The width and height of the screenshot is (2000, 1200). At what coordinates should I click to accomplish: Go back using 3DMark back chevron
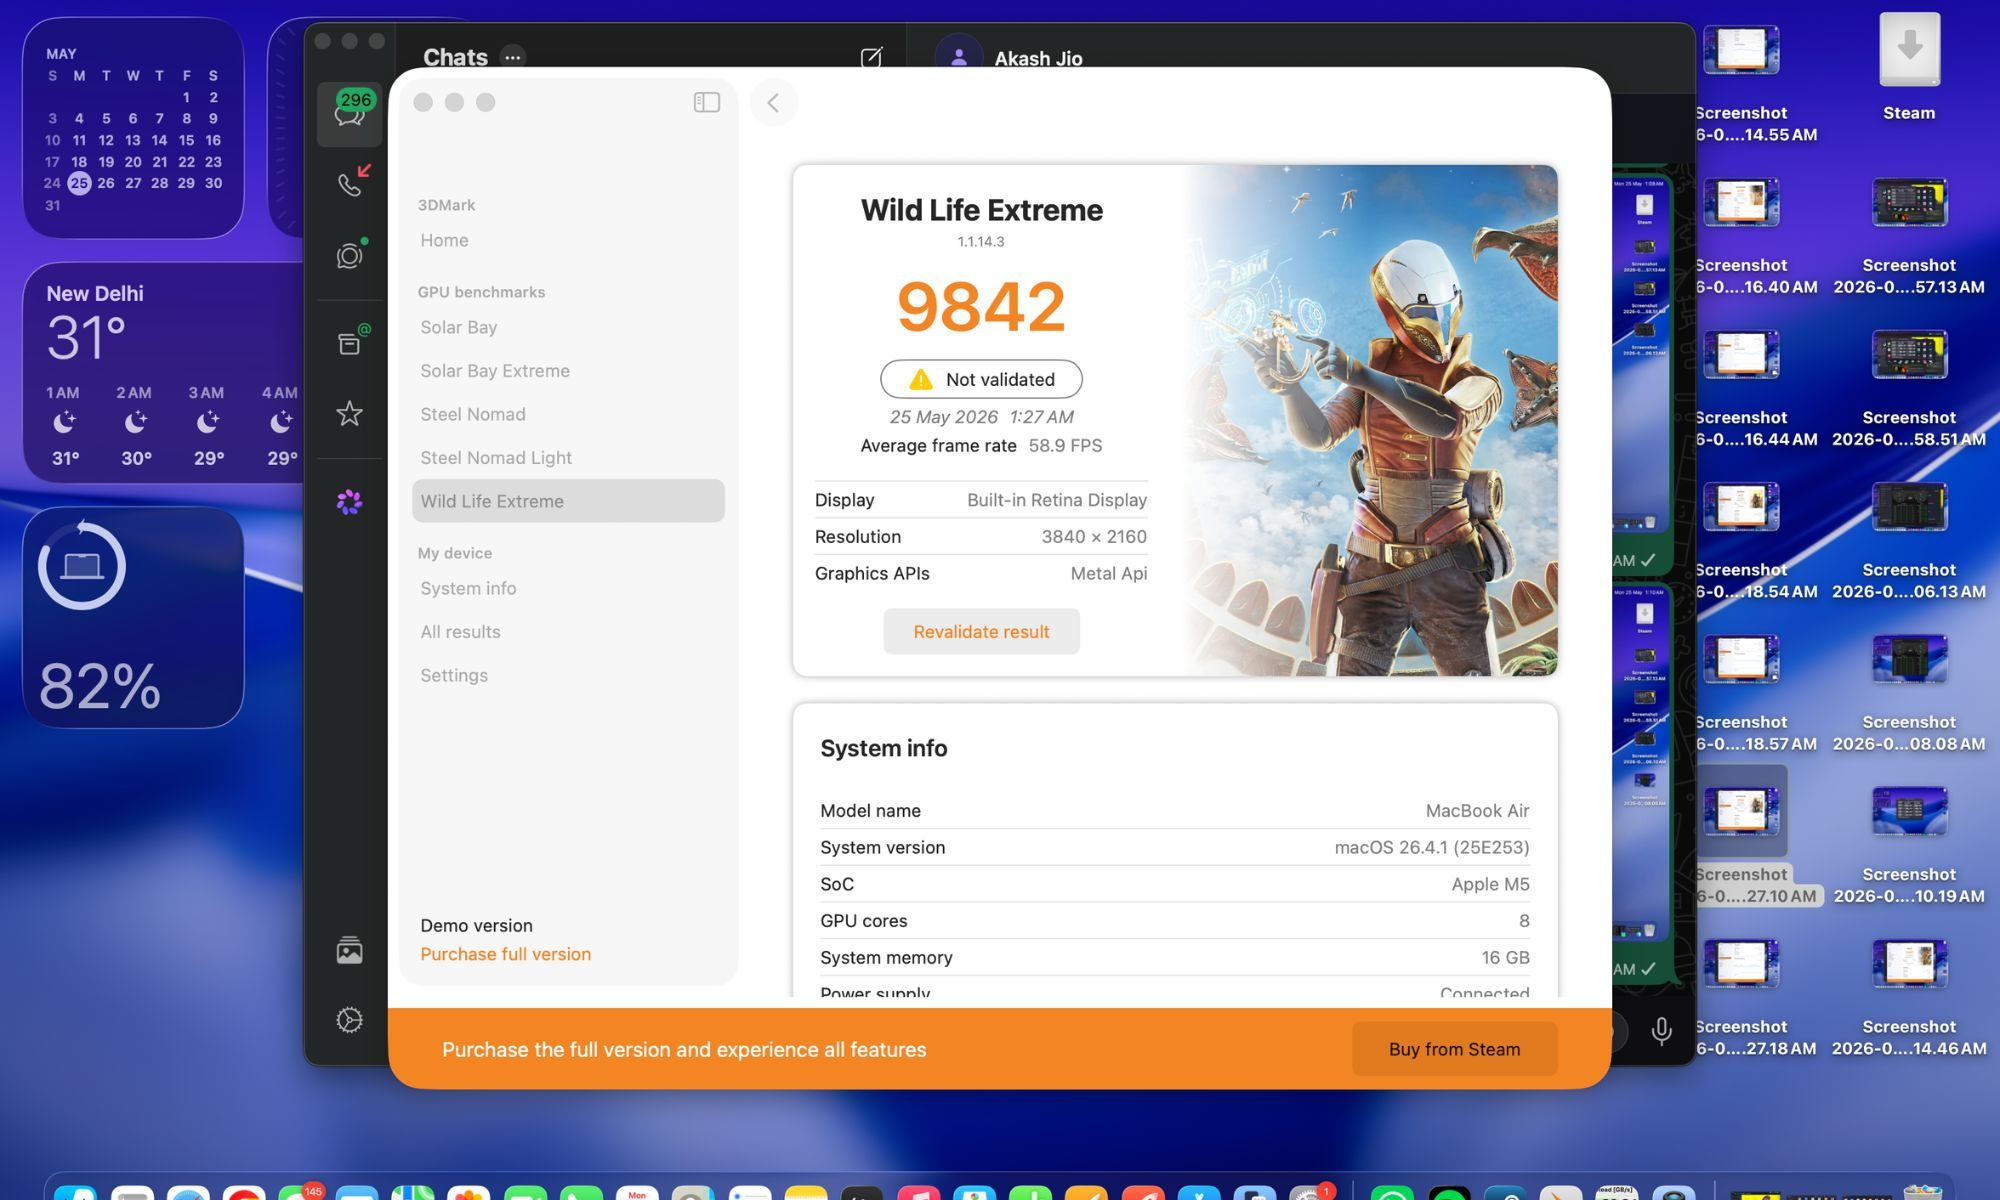773,102
